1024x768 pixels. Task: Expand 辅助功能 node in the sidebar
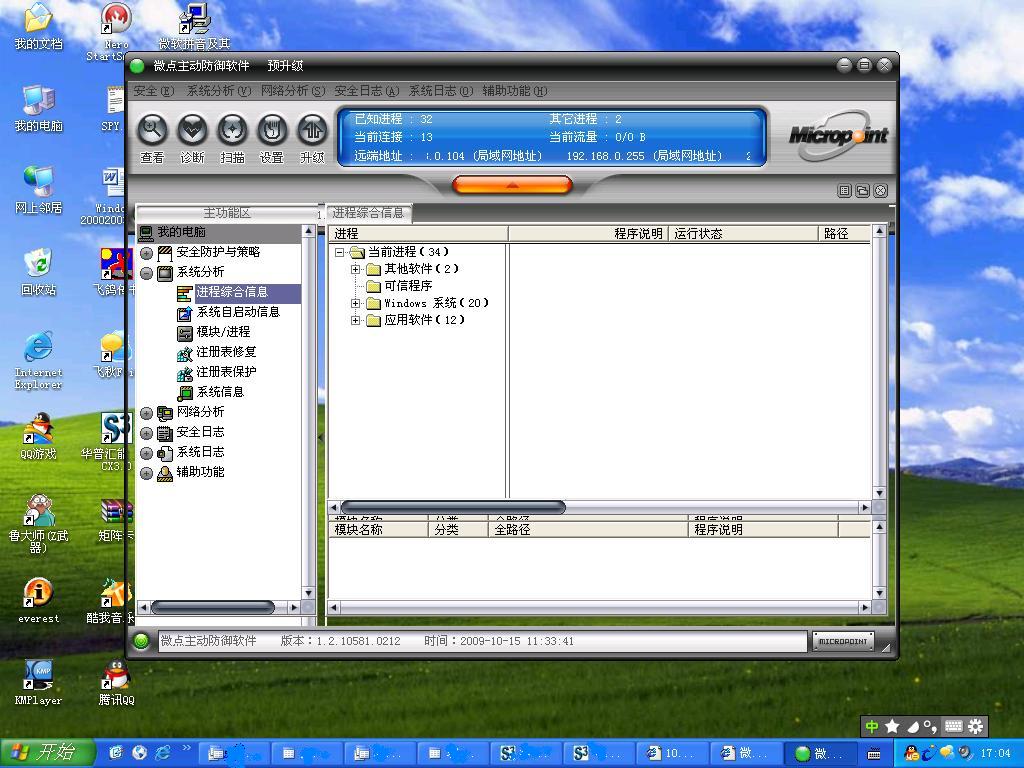(146, 473)
